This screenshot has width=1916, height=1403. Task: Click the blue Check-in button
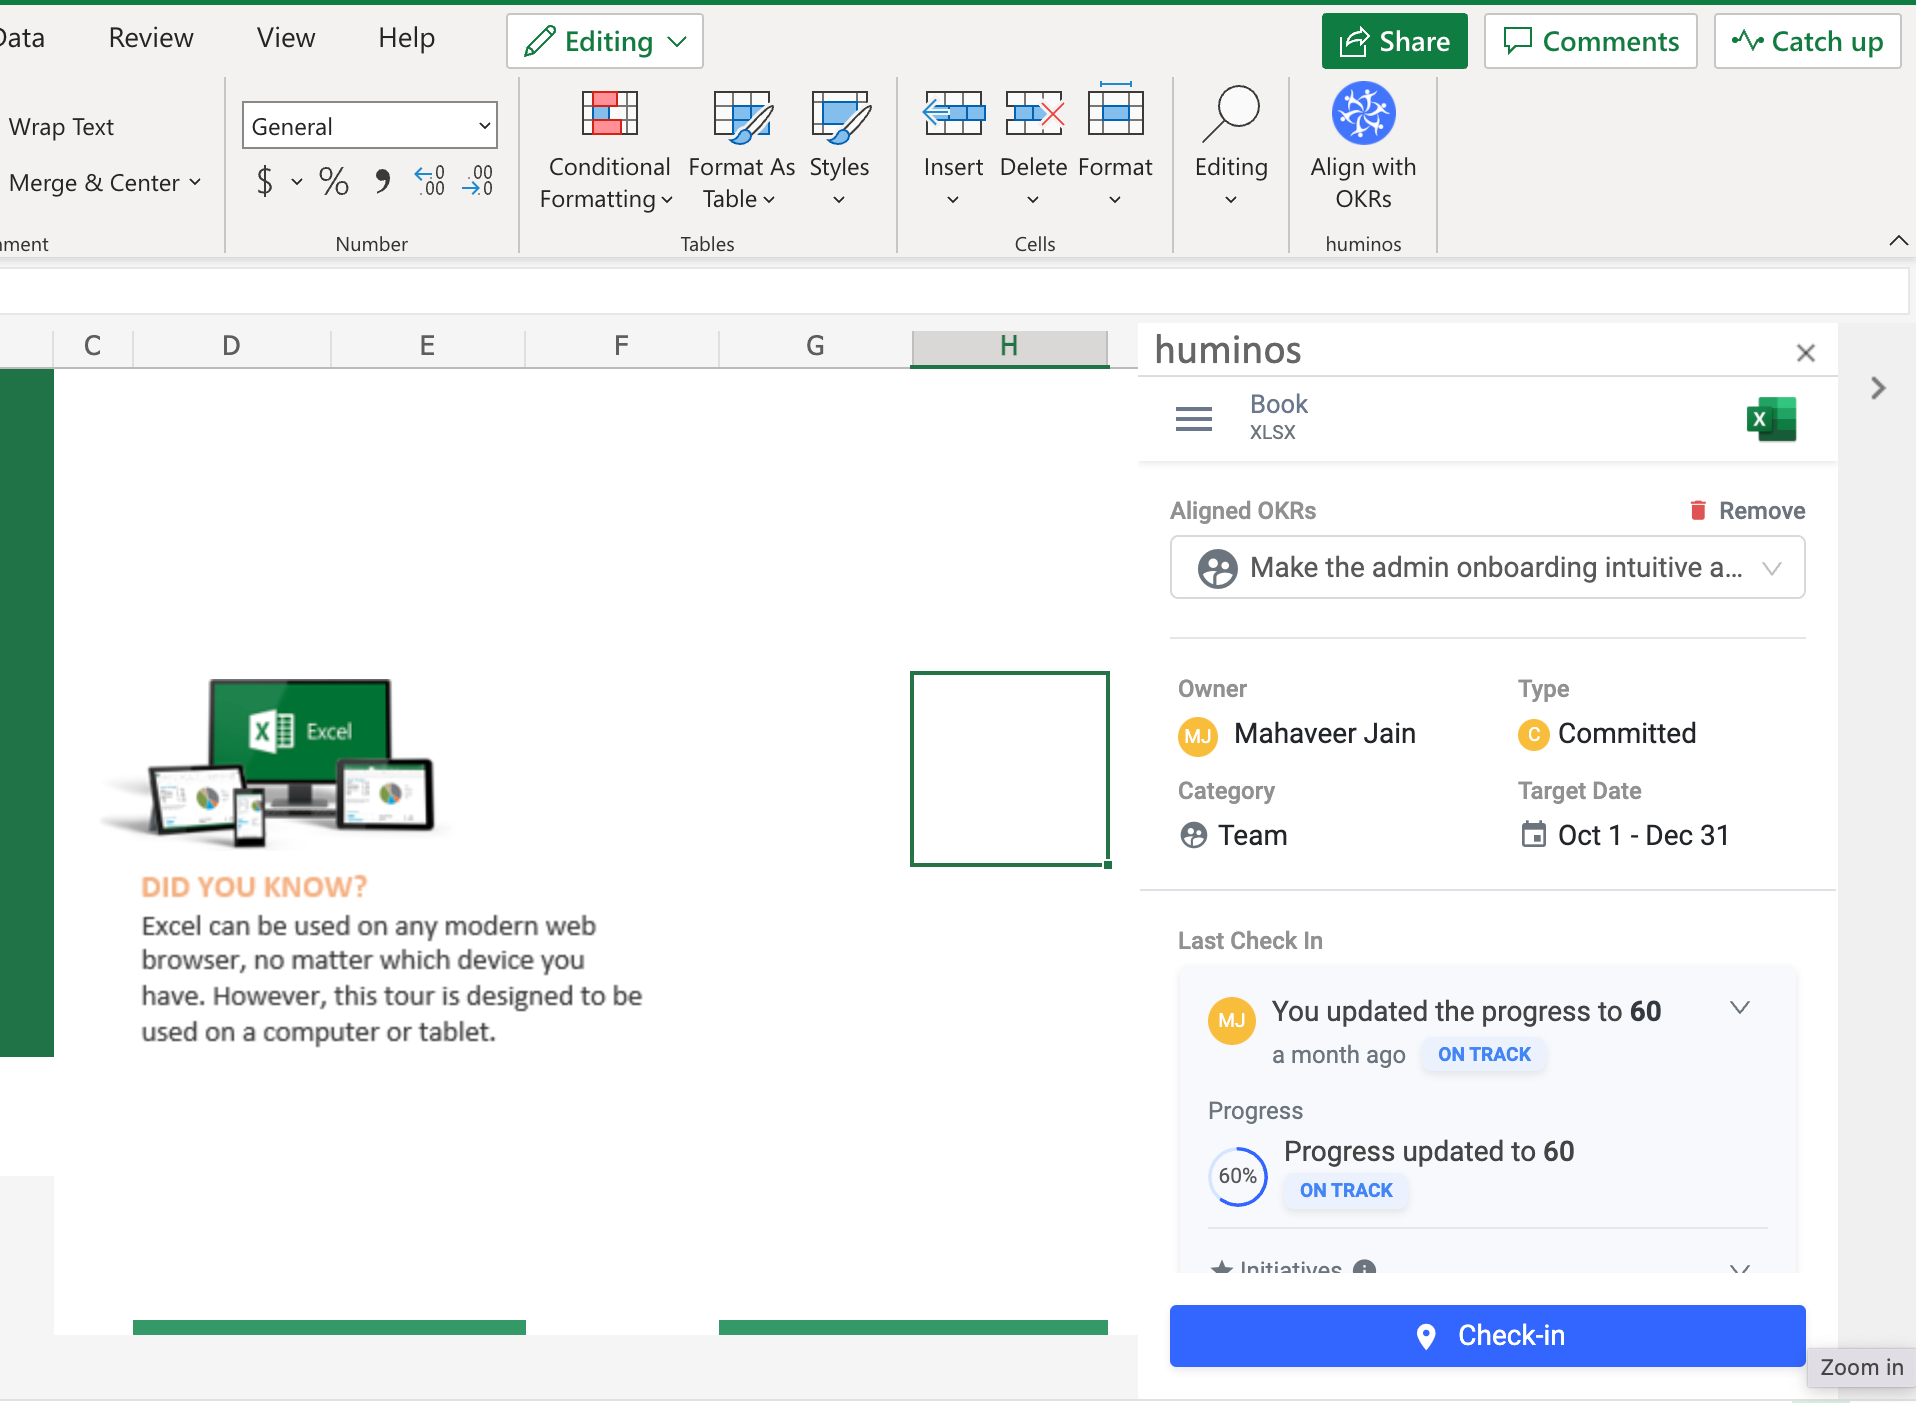click(x=1487, y=1335)
